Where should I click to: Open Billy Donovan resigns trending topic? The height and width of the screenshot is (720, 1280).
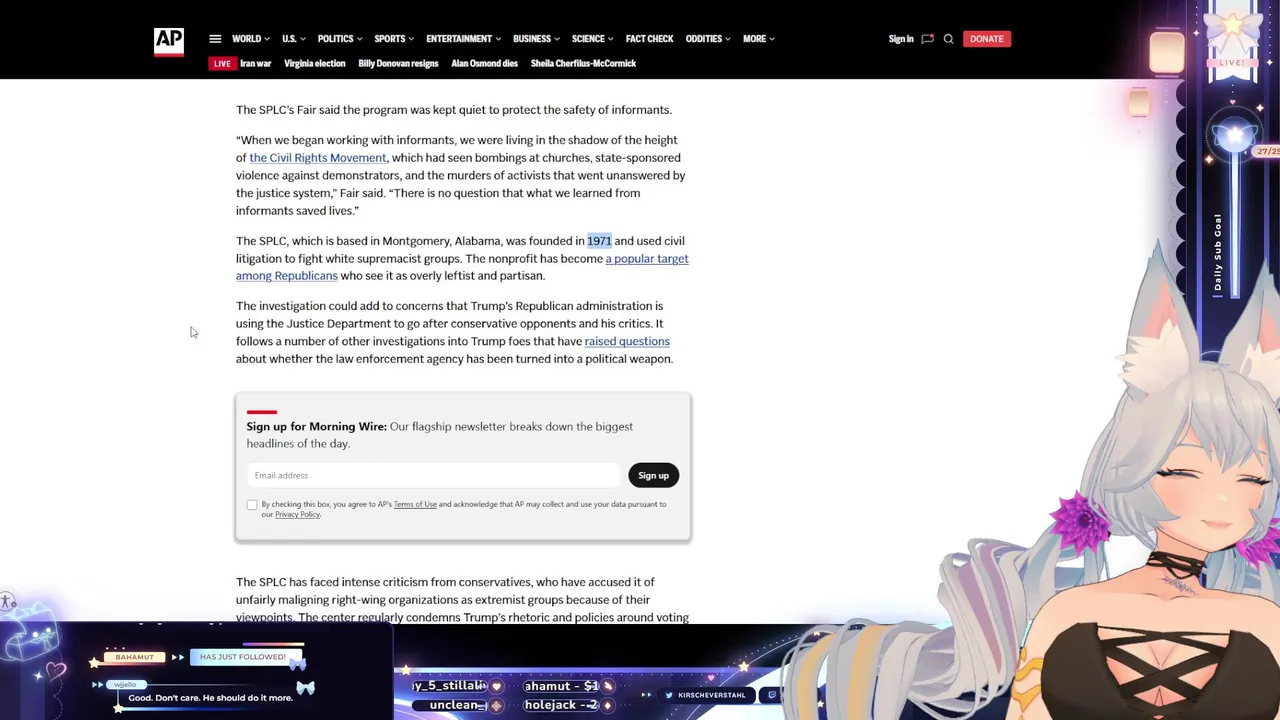(398, 64)
